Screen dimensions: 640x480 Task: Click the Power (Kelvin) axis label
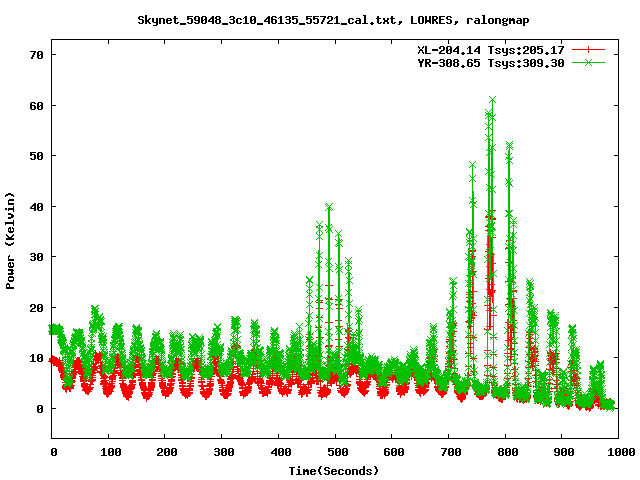(10, 241)
